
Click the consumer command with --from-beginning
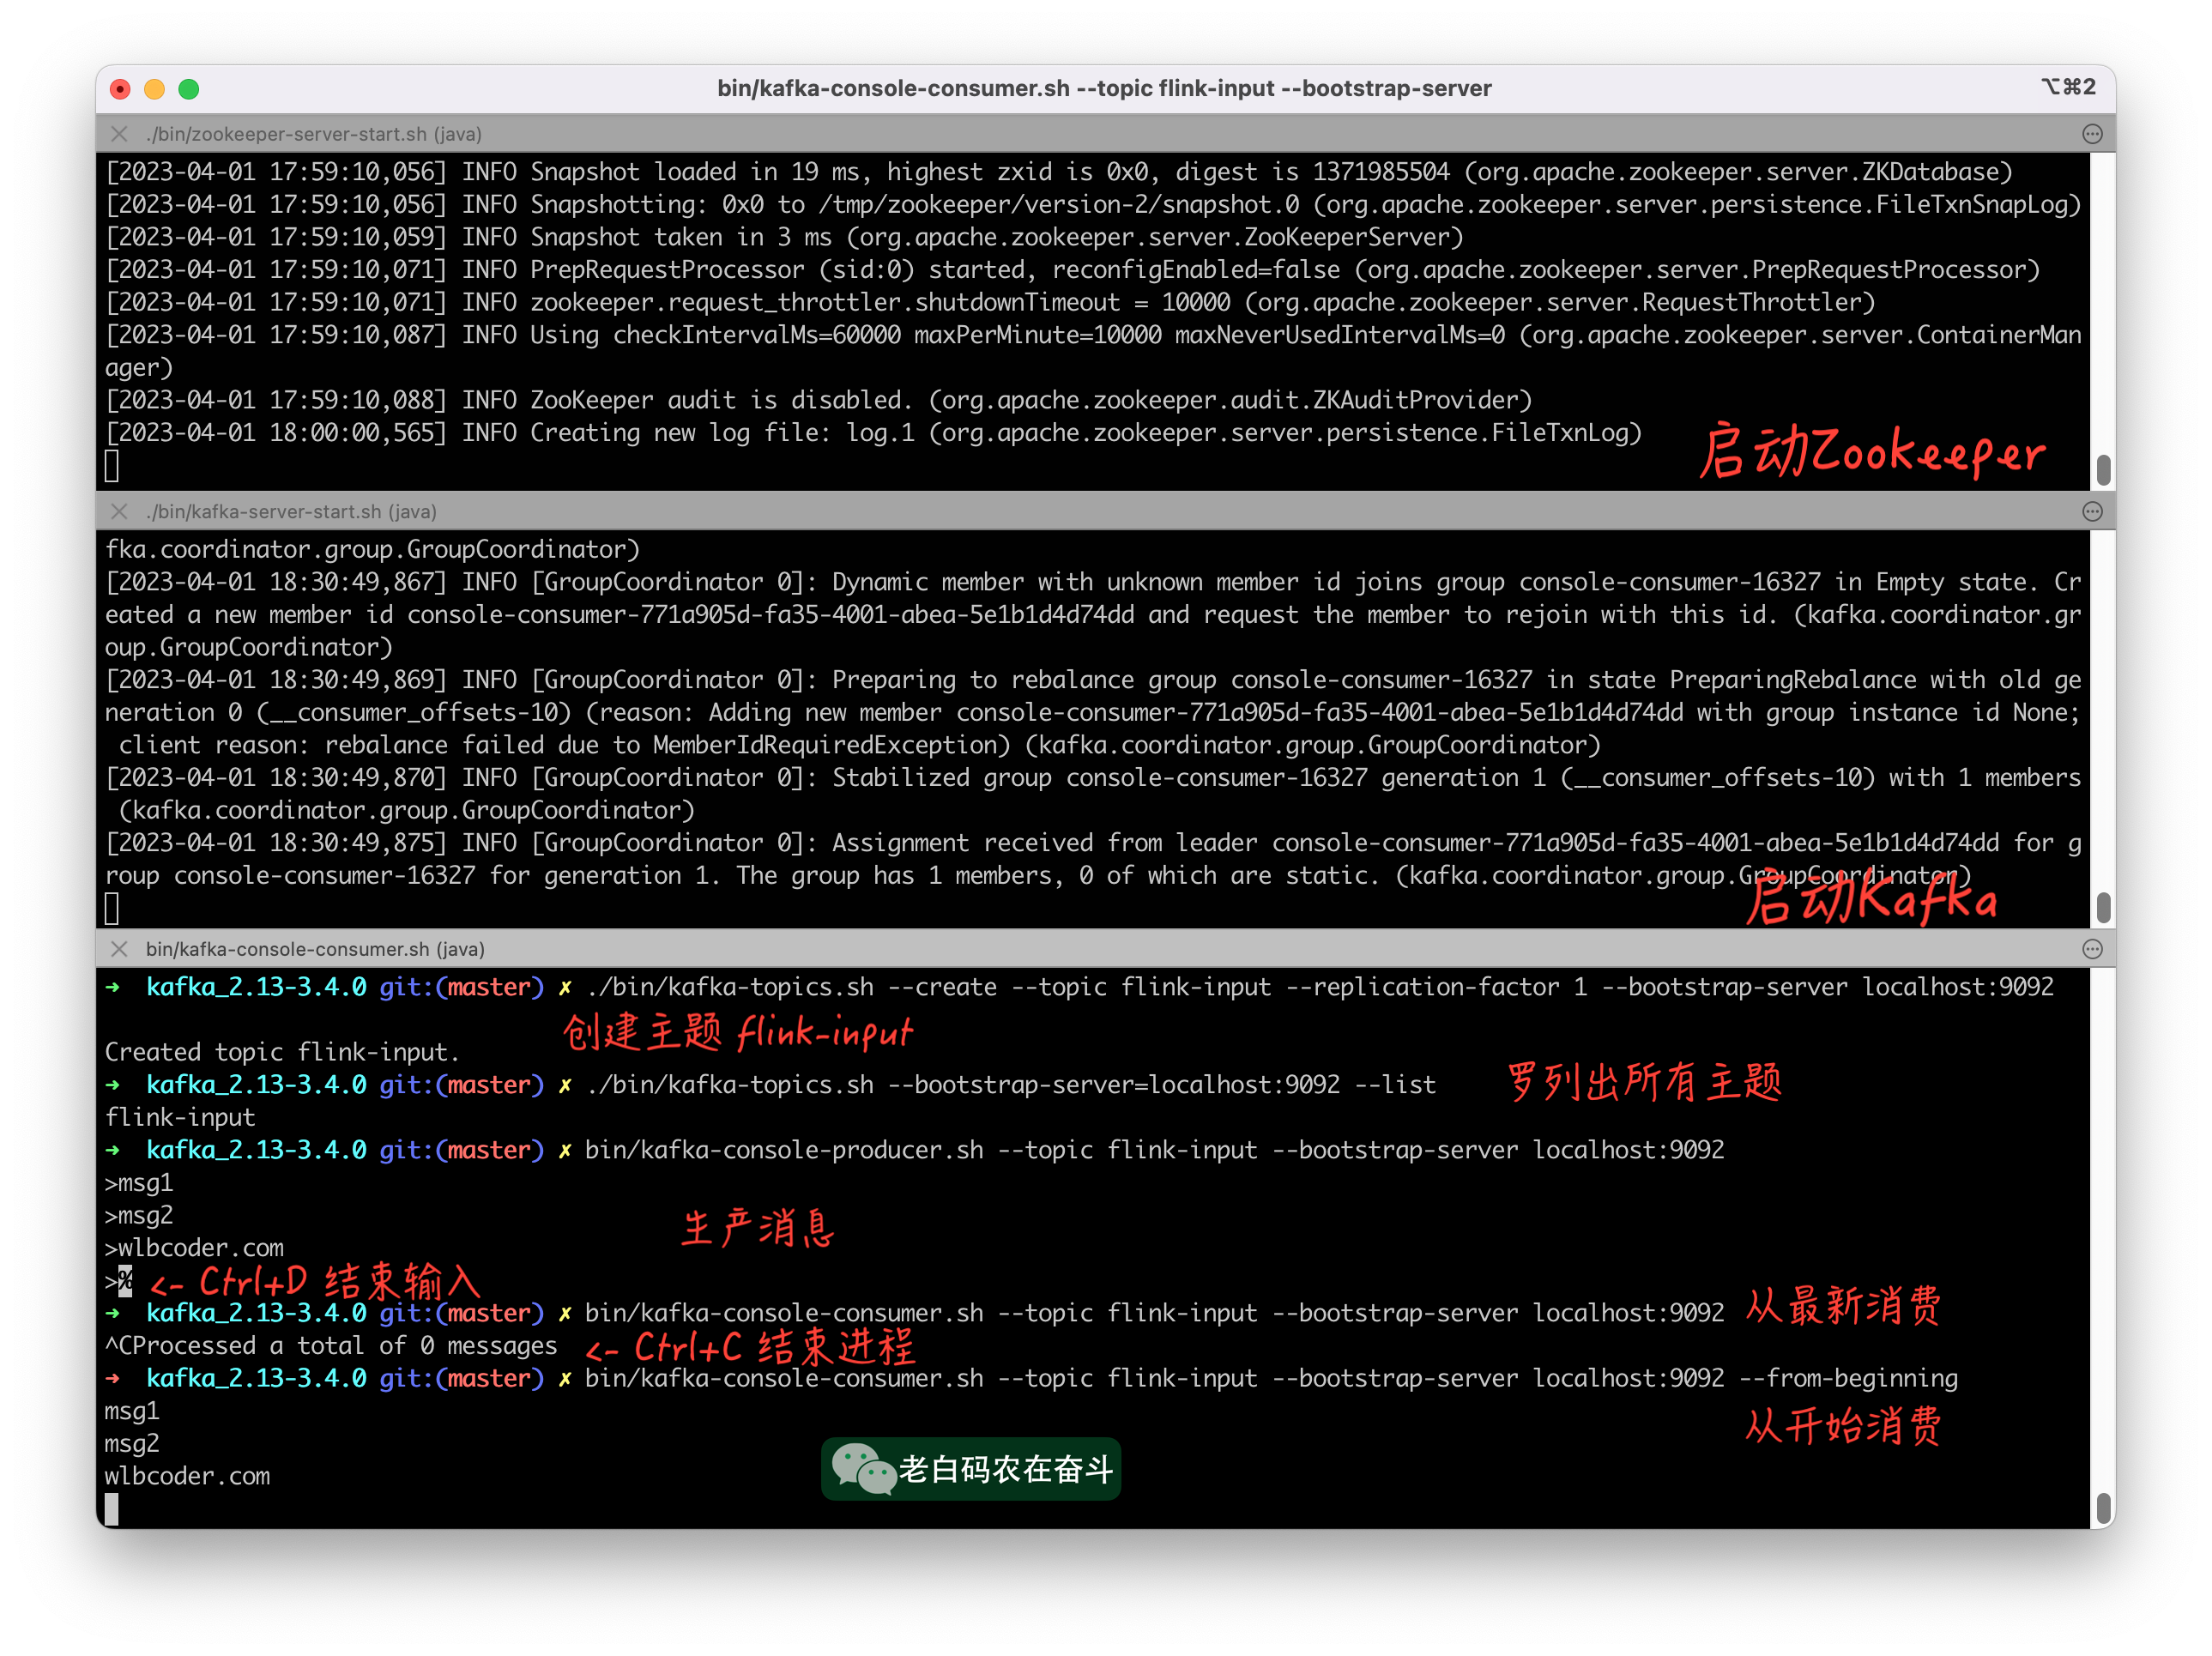[1031, 1378]
